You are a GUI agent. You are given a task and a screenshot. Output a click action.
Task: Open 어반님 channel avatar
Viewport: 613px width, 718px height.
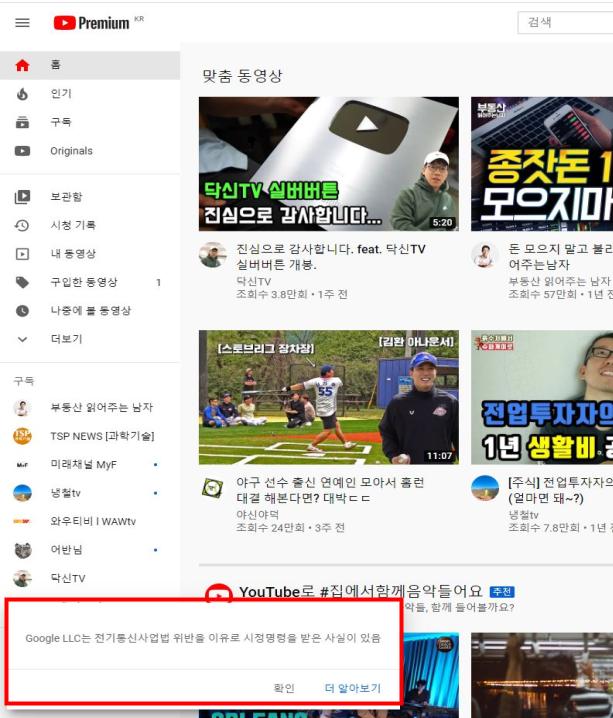22,550
